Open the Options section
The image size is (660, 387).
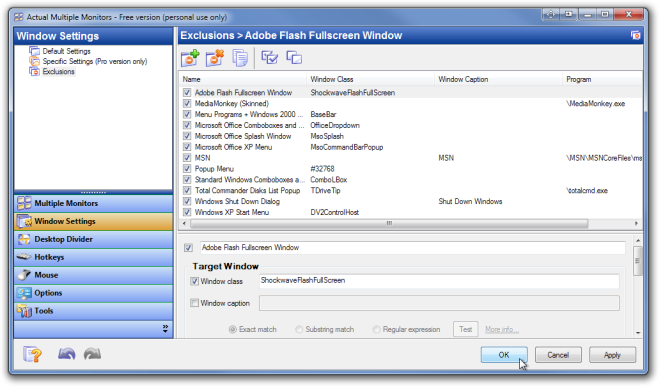[93, 293]
